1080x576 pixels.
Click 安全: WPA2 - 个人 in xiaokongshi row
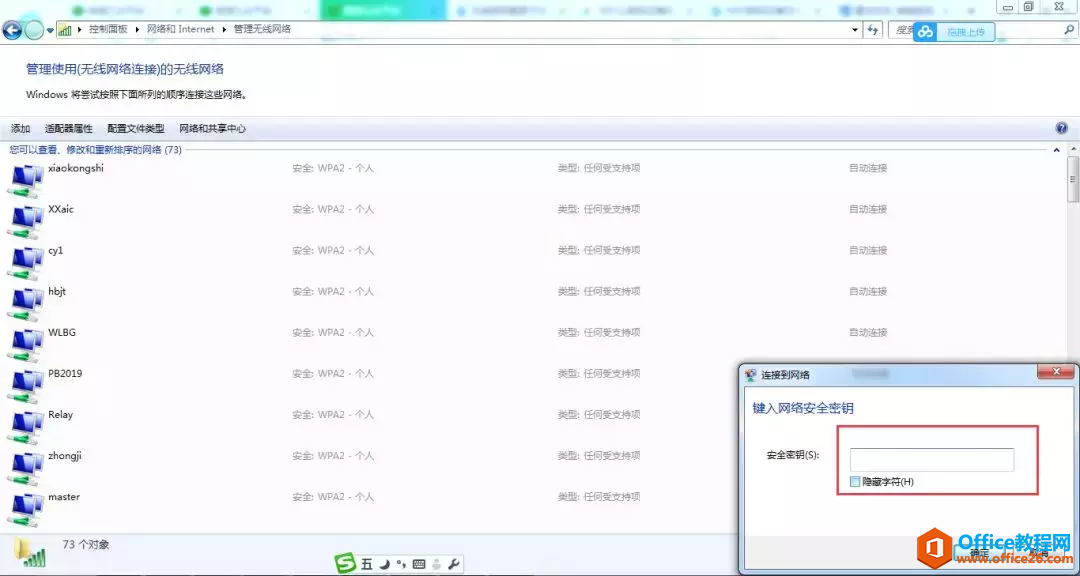(333, 168)
